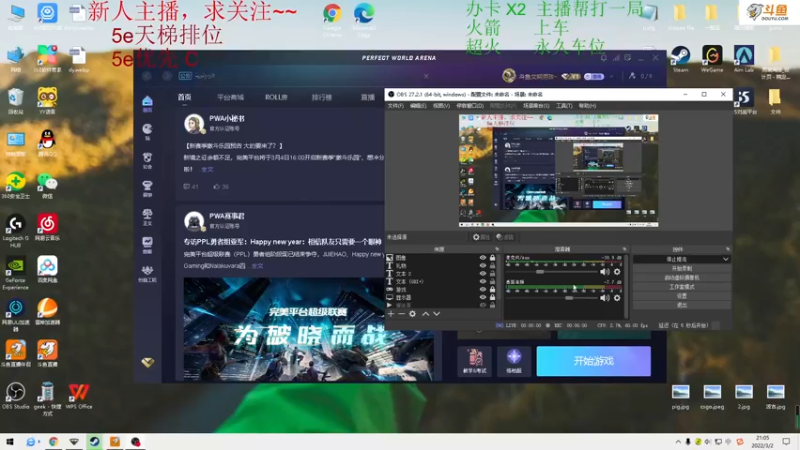800x450 pixels.
Task: Open notifications bell in Perfect World Arena
Action: [x=604, y=58]
